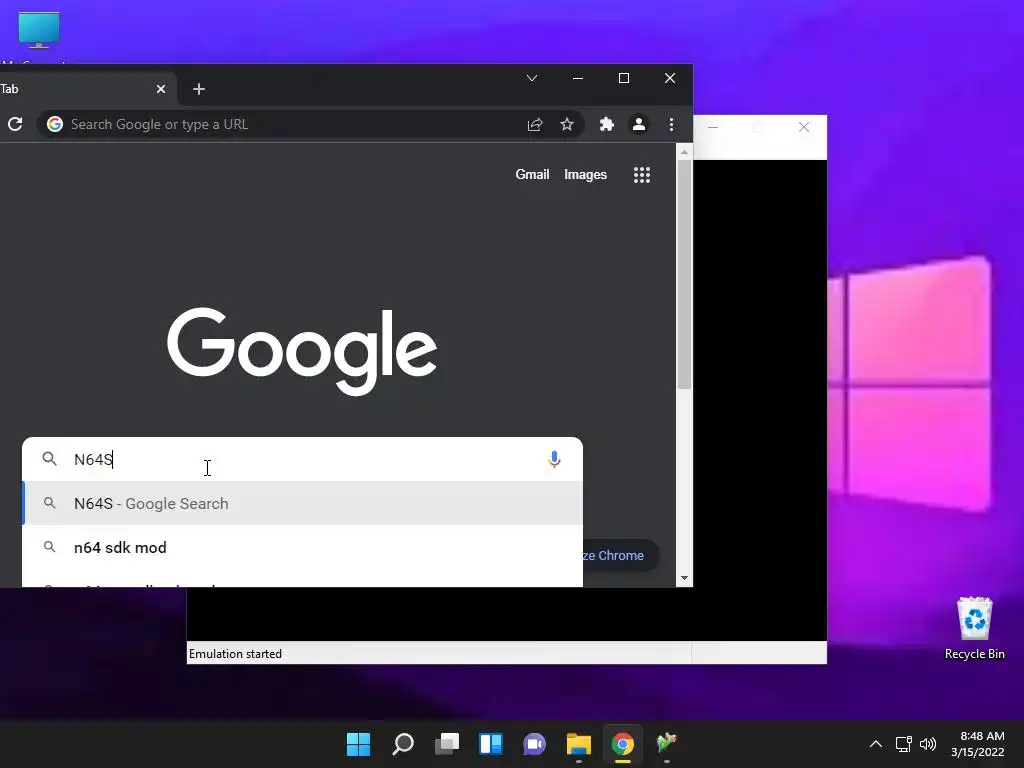Open Chrome Extensions puzzle icon
Screen dimensions: 1024x768
pyautogui.click(x=607, y=124)
